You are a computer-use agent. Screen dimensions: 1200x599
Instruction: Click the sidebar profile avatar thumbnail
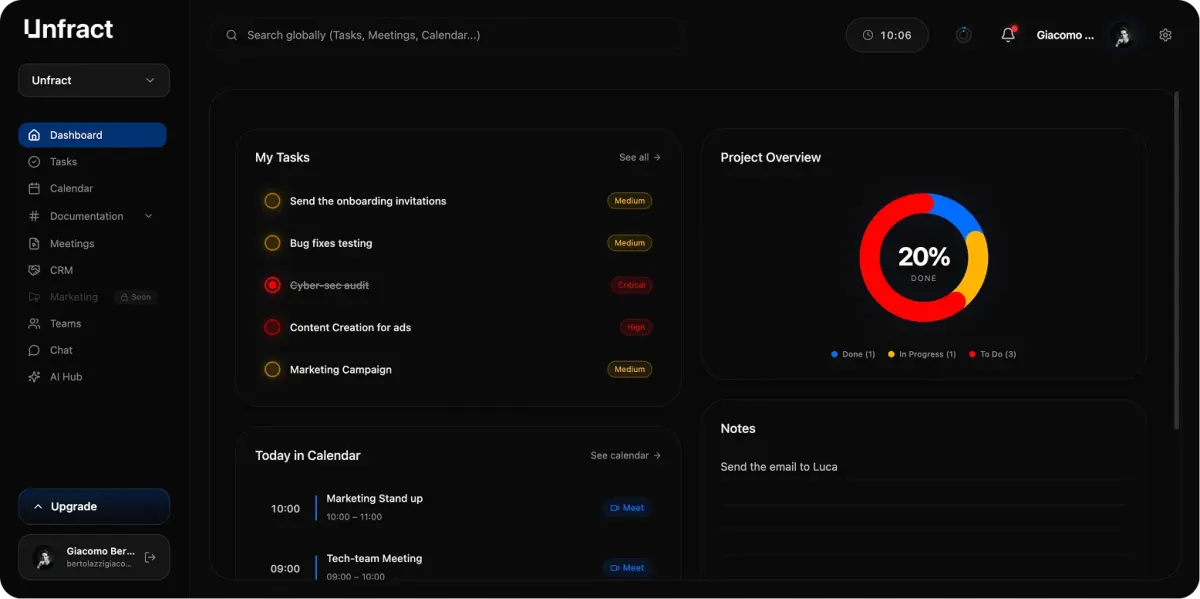[44, 557]
